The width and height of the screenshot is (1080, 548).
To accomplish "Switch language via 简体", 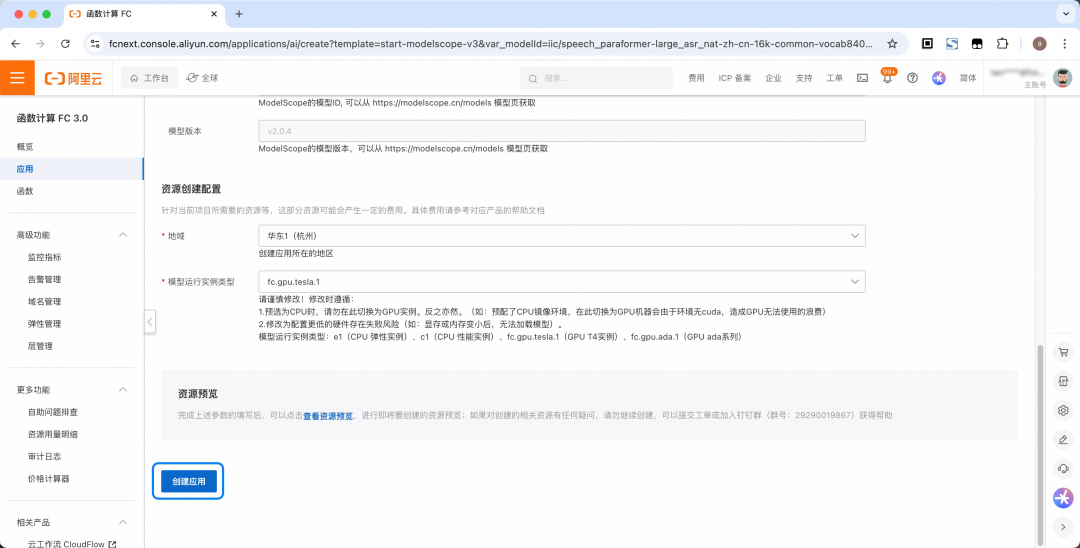I will click(968, 78).
